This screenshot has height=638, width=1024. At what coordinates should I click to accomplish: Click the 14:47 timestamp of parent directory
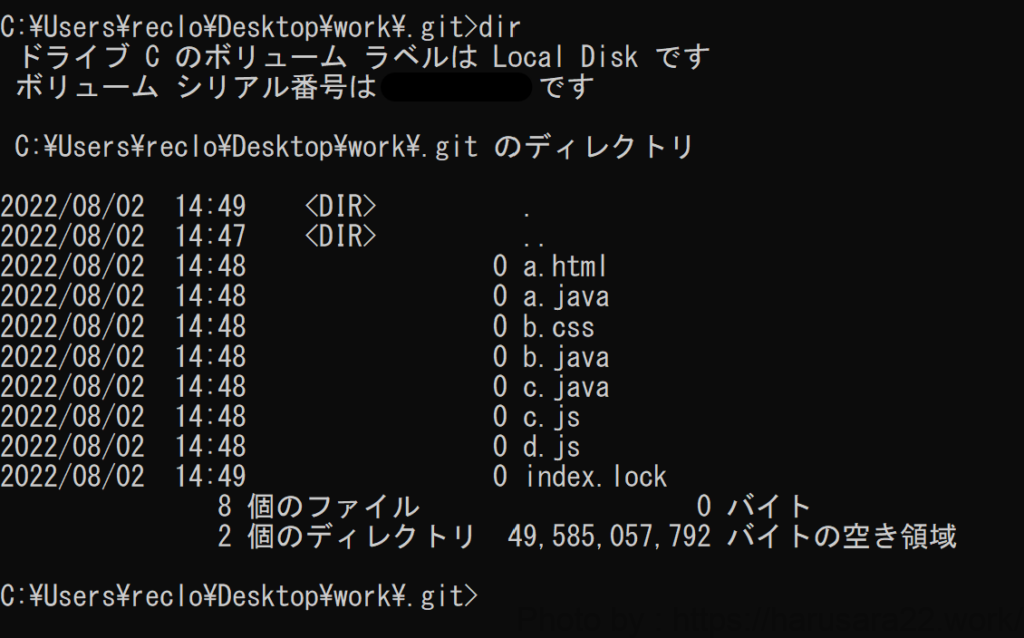point(210,237)
